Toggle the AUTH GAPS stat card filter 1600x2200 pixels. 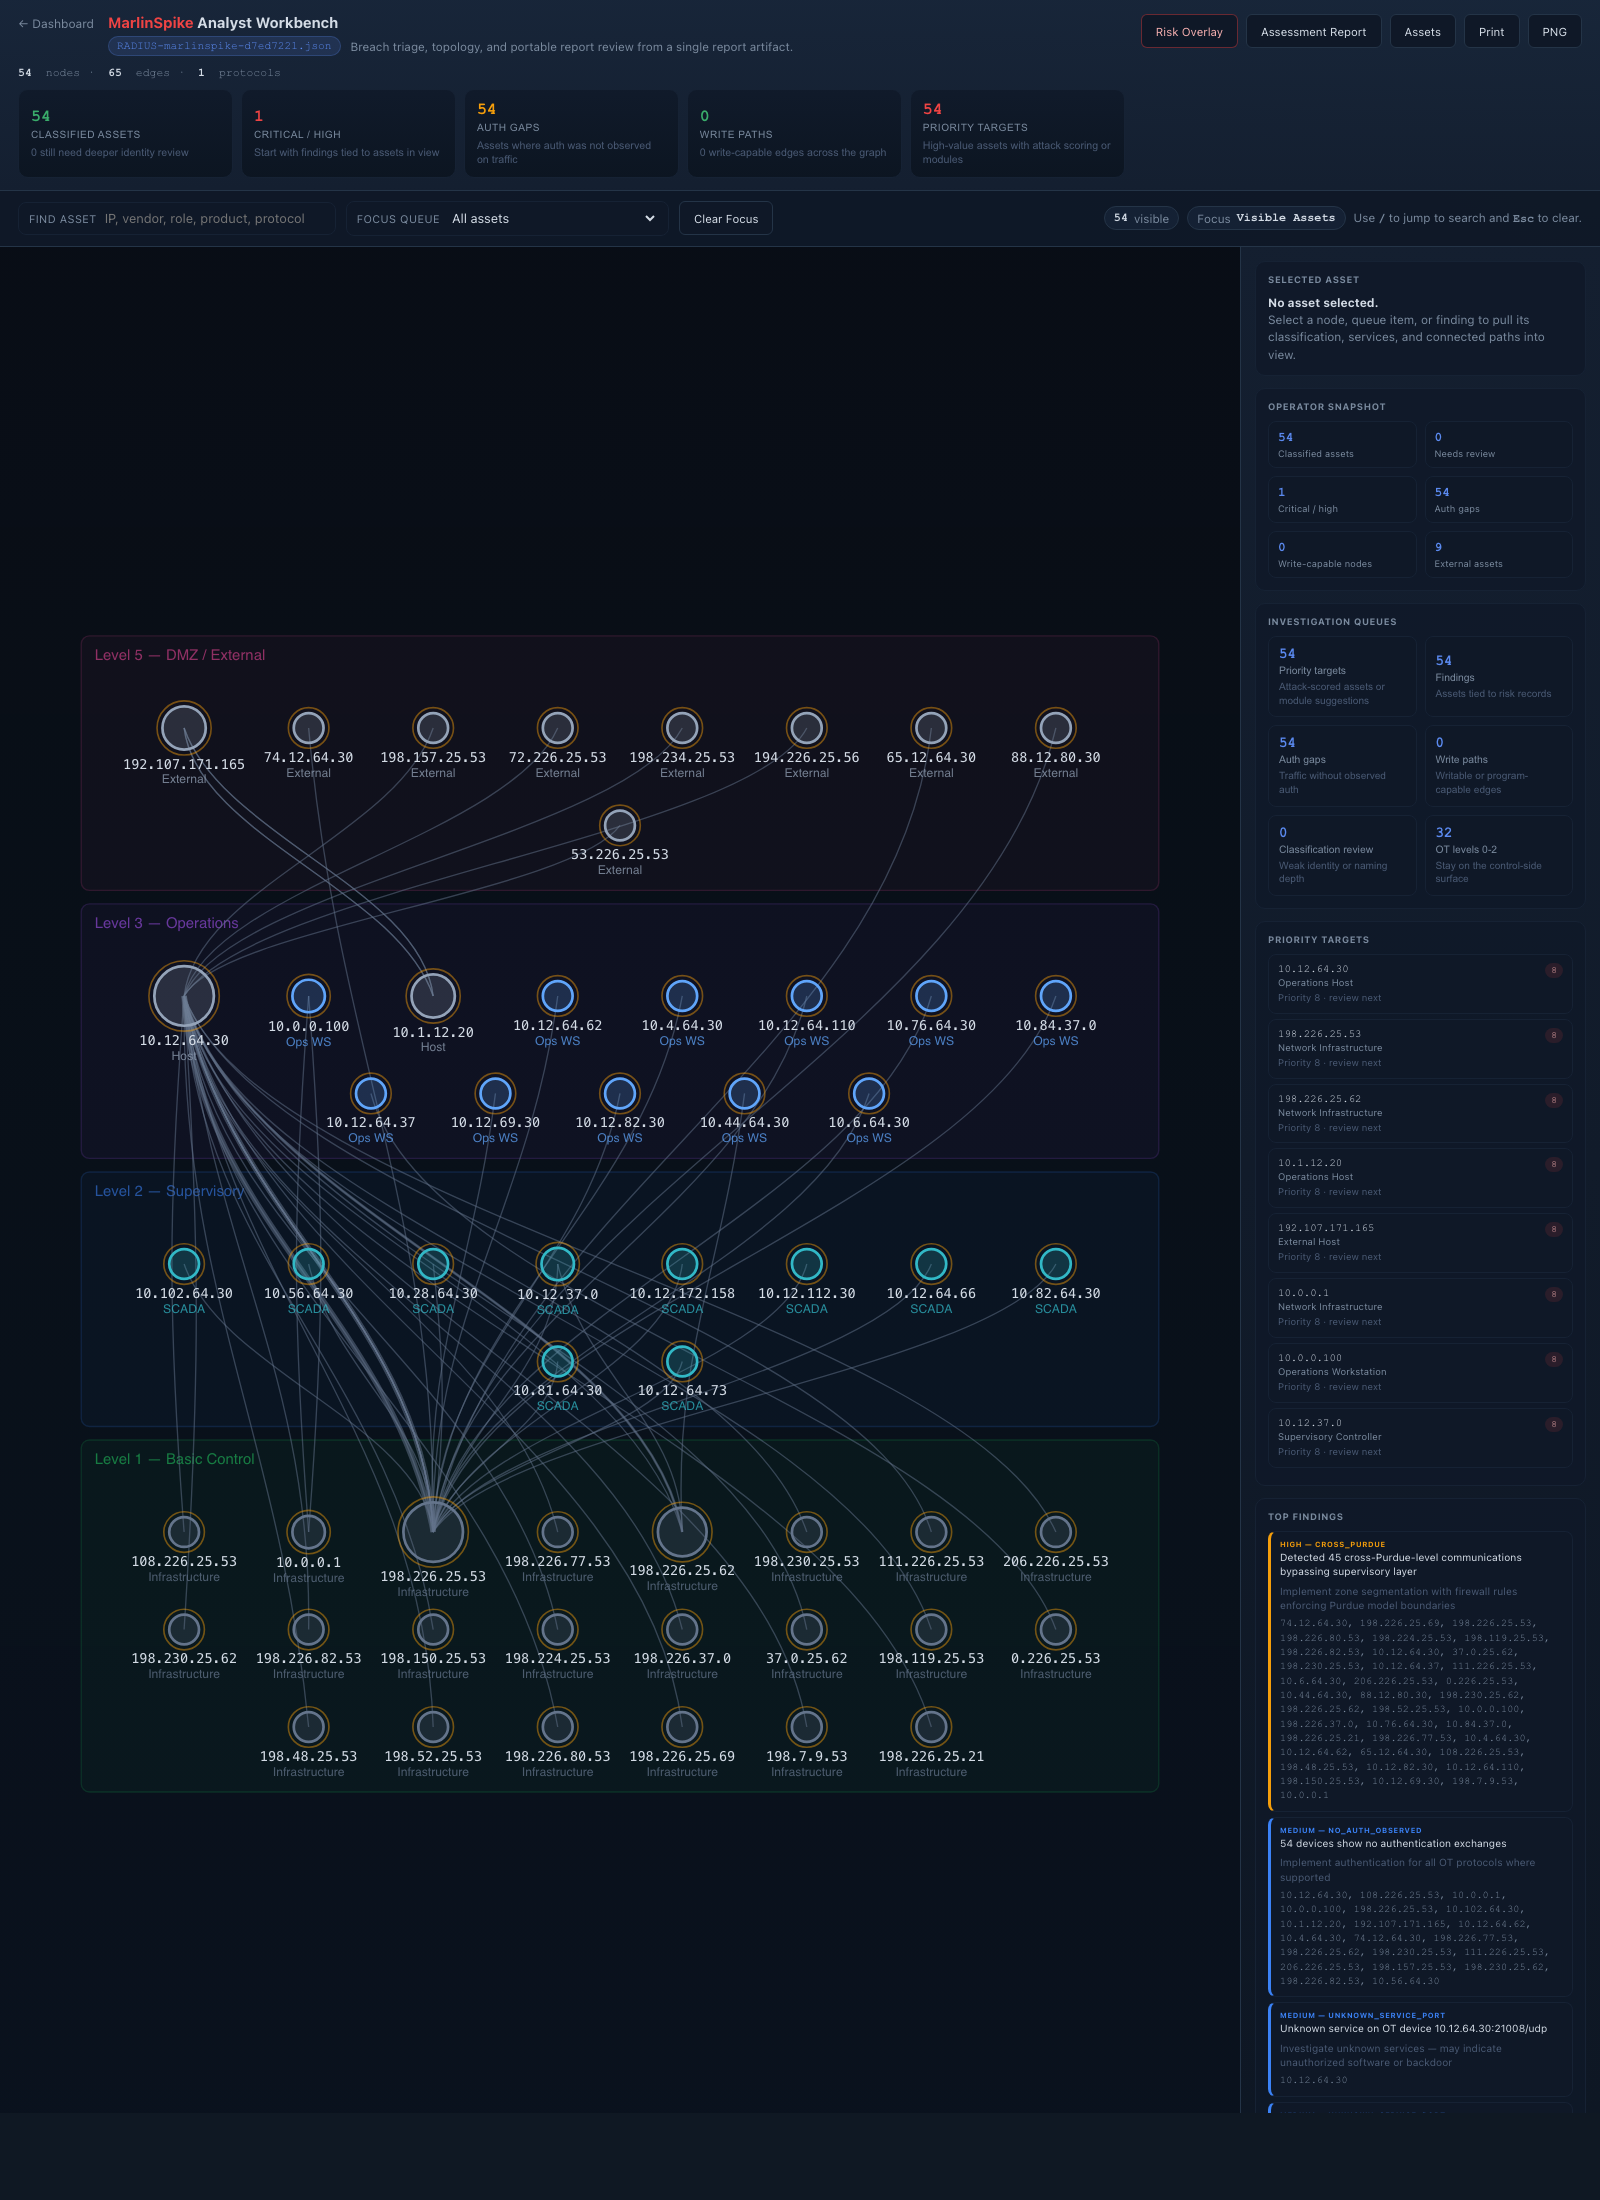pos(571,133)
